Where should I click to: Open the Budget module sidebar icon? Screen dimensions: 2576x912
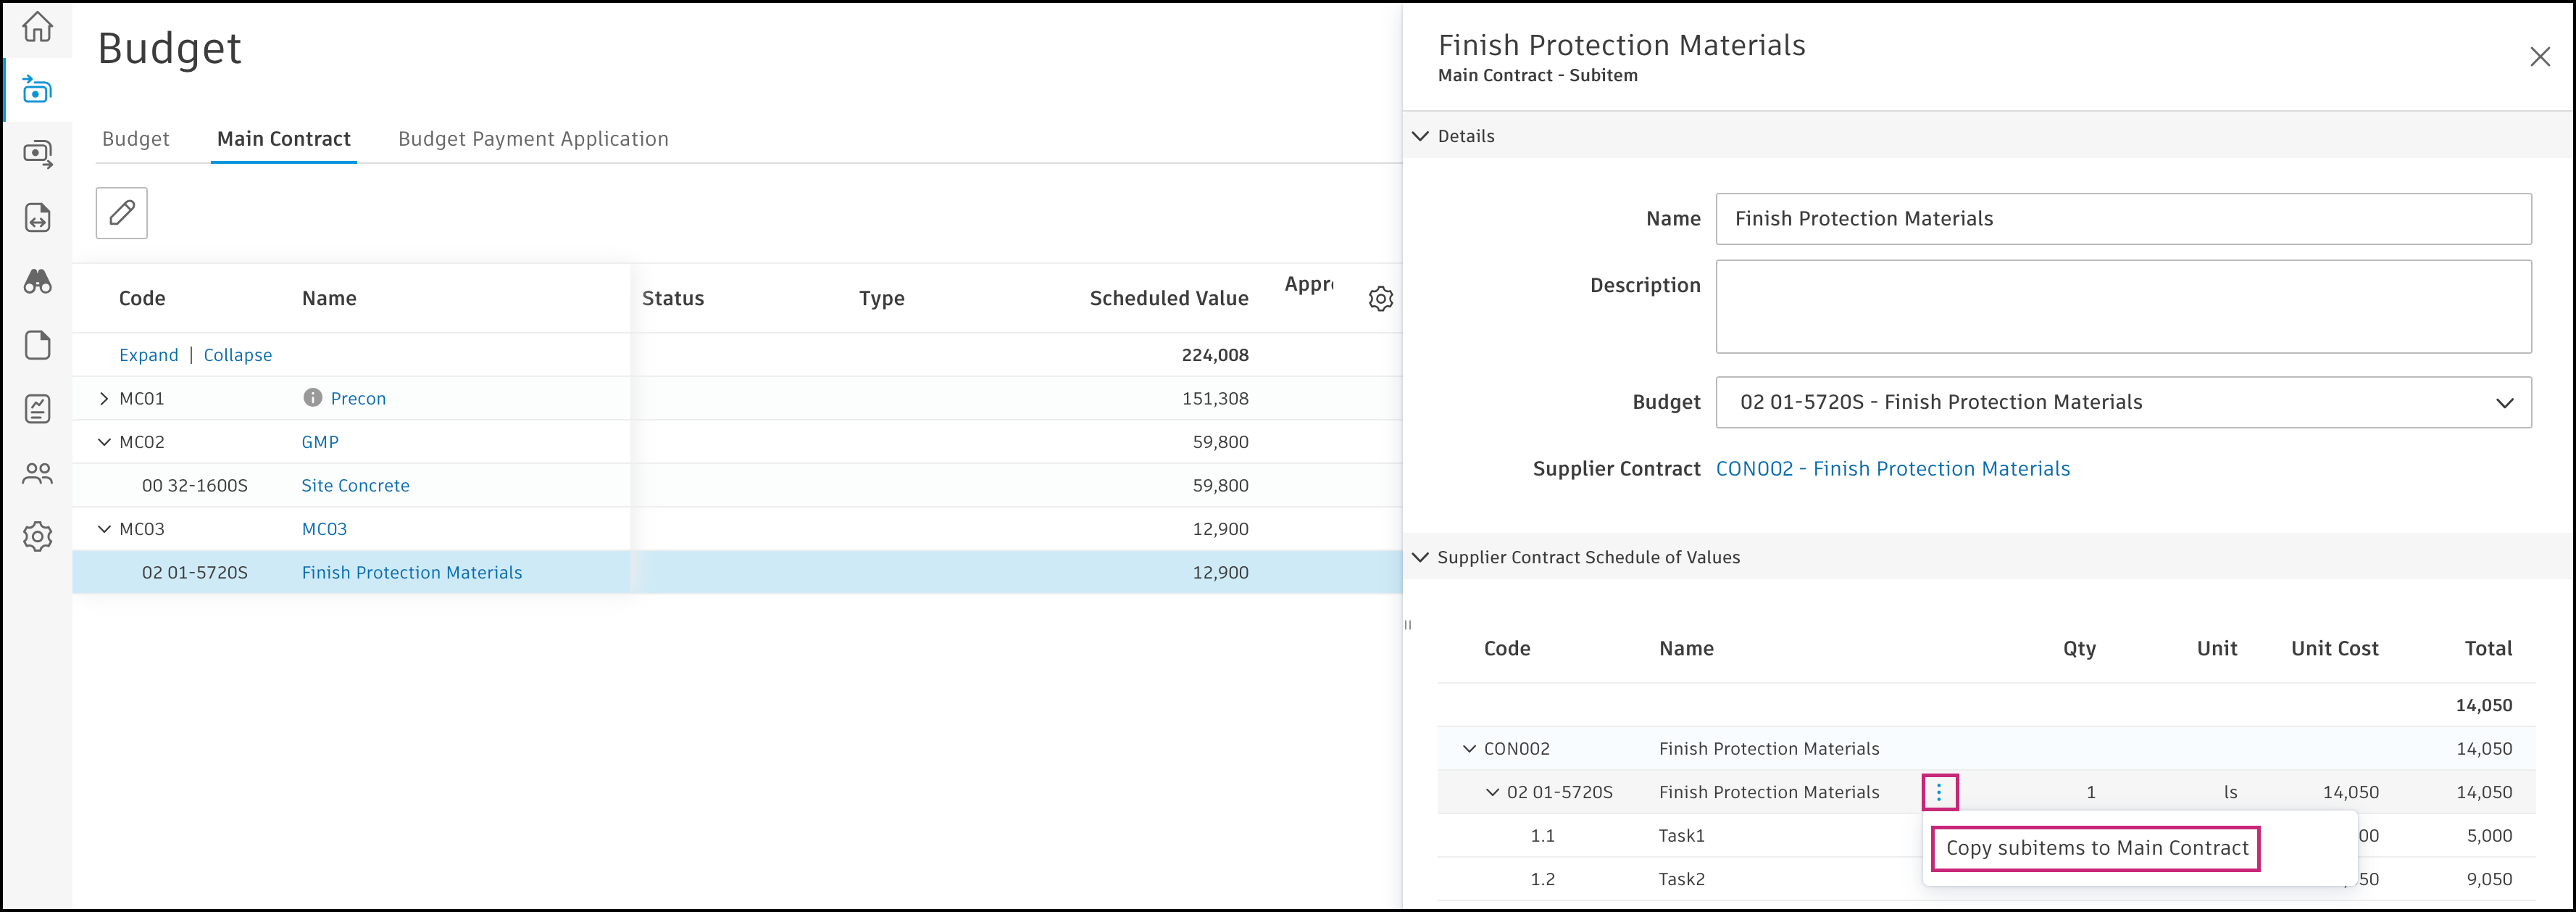pyautogui.click(x=37, y=90)
